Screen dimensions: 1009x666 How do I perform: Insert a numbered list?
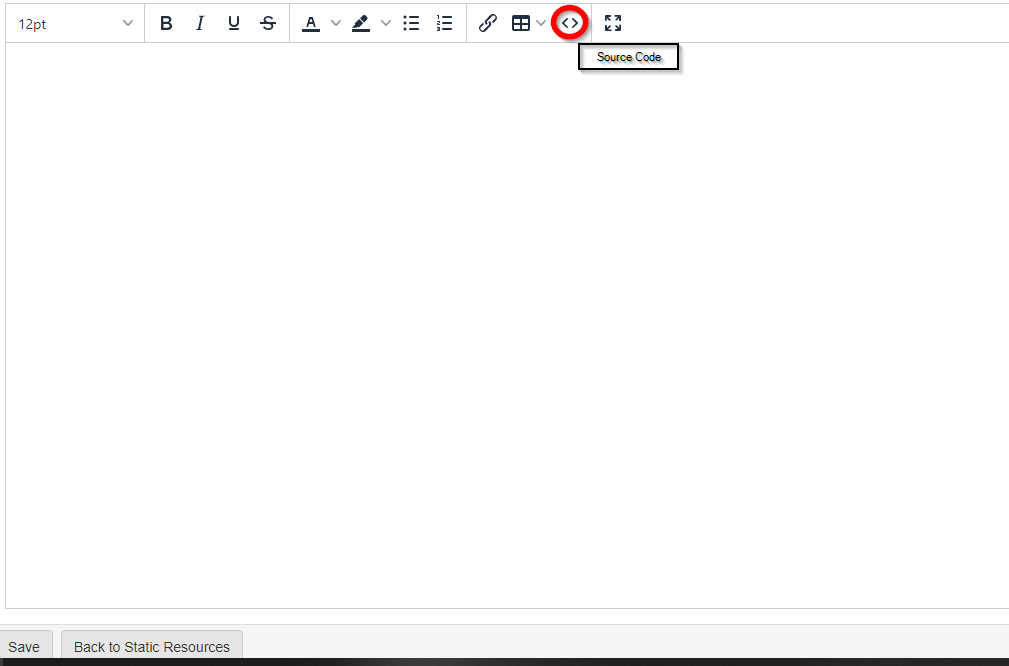(x=445, y=23)
